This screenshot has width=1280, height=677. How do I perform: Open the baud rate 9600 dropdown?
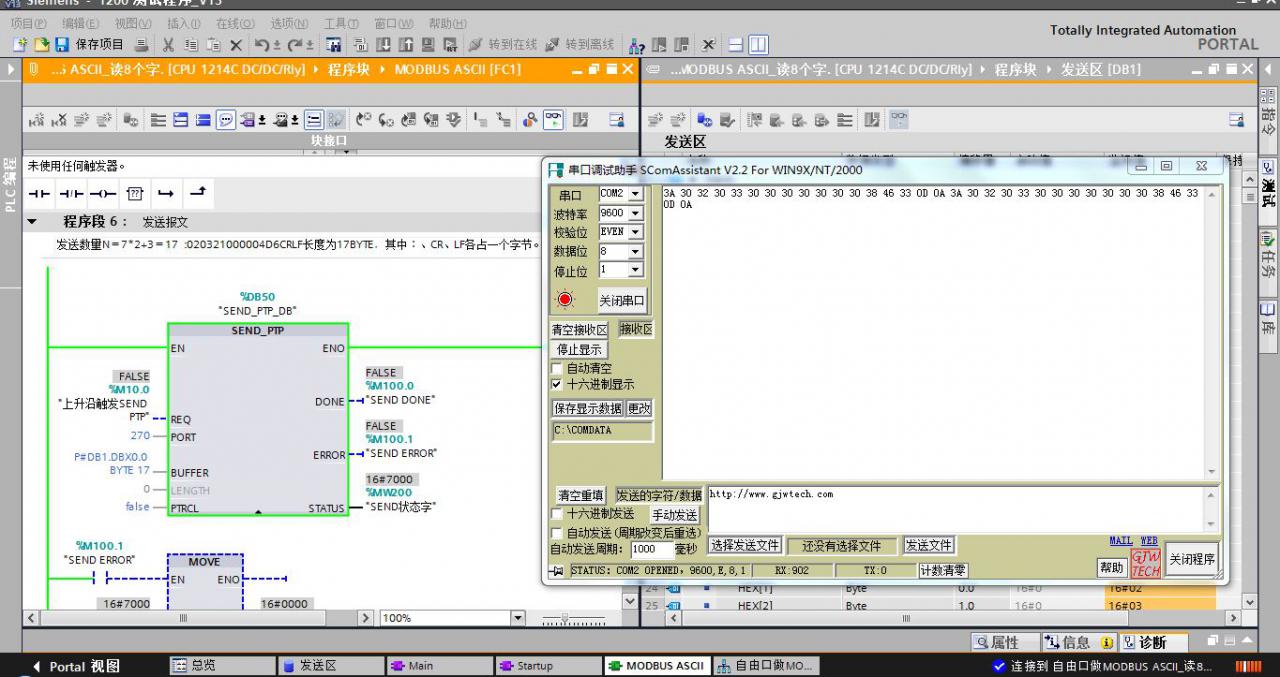(634, 213)
